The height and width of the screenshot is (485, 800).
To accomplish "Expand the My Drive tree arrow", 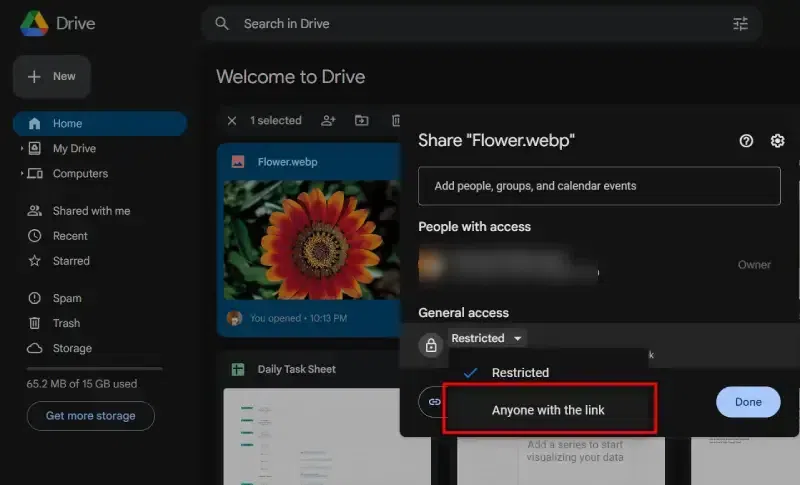I will (21, 148).
